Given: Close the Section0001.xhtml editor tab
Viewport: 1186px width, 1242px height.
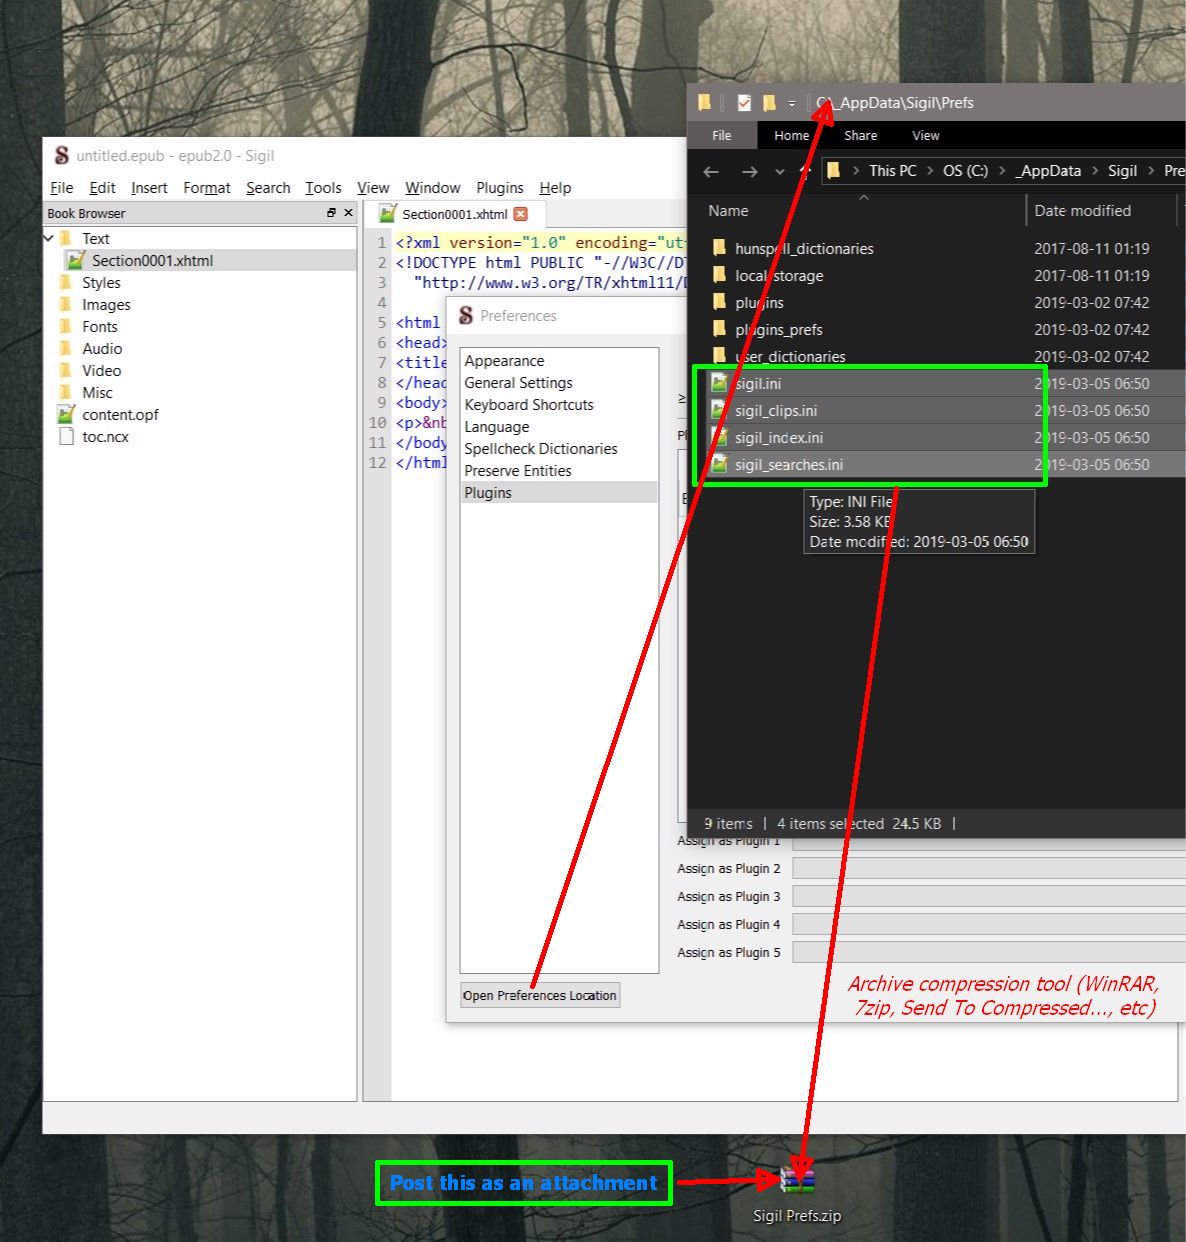Looking at the screenshot, I should (x=520, y=214).
